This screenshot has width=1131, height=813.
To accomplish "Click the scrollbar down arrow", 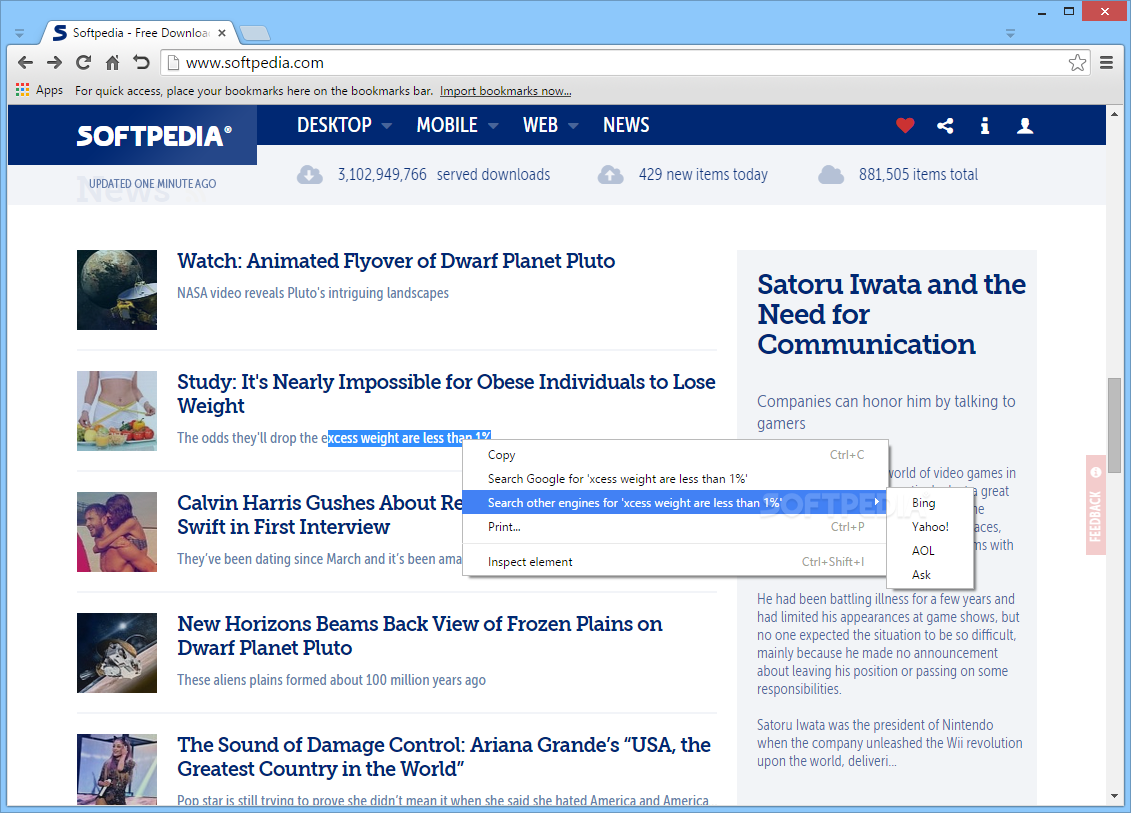I will [x=1114, y=796].
